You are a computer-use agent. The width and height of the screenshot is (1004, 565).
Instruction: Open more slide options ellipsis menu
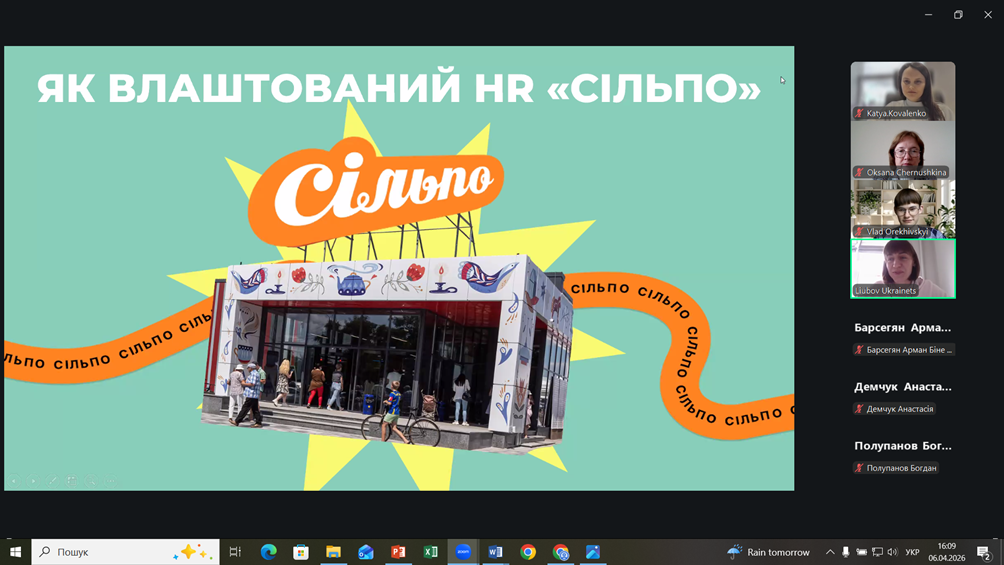click(x=110, y=481)
